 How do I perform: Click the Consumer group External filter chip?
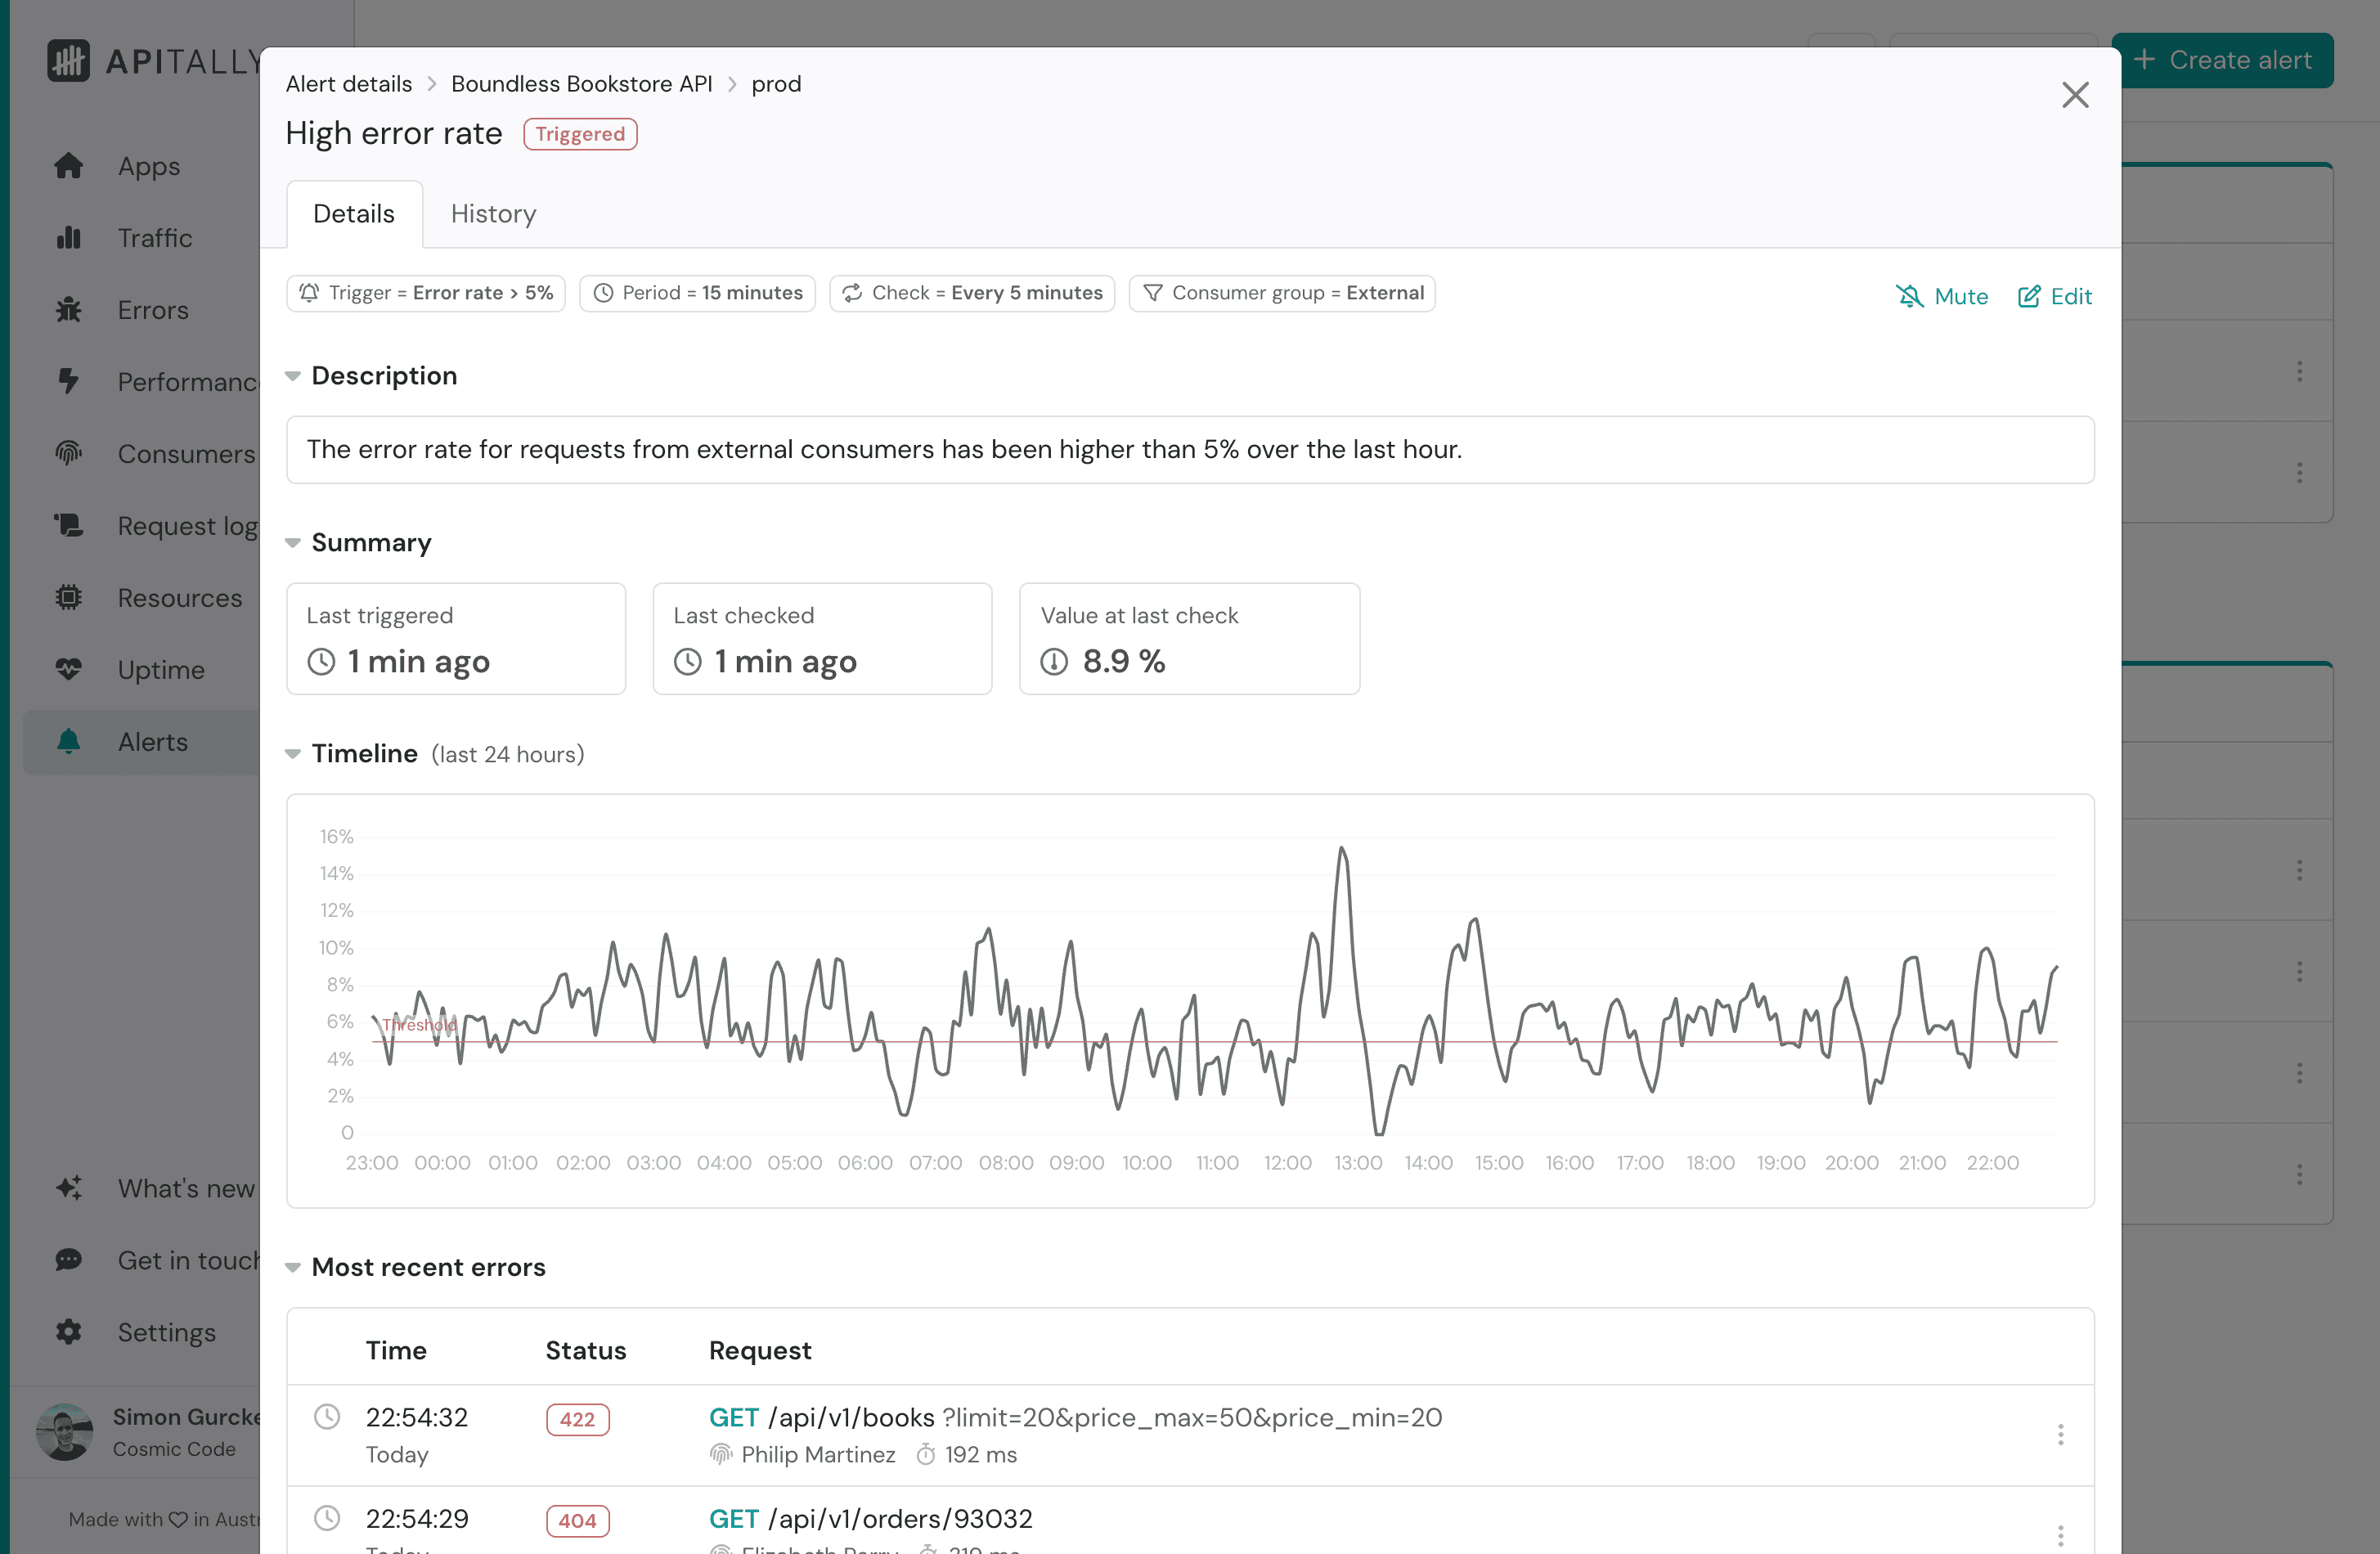1282,292
